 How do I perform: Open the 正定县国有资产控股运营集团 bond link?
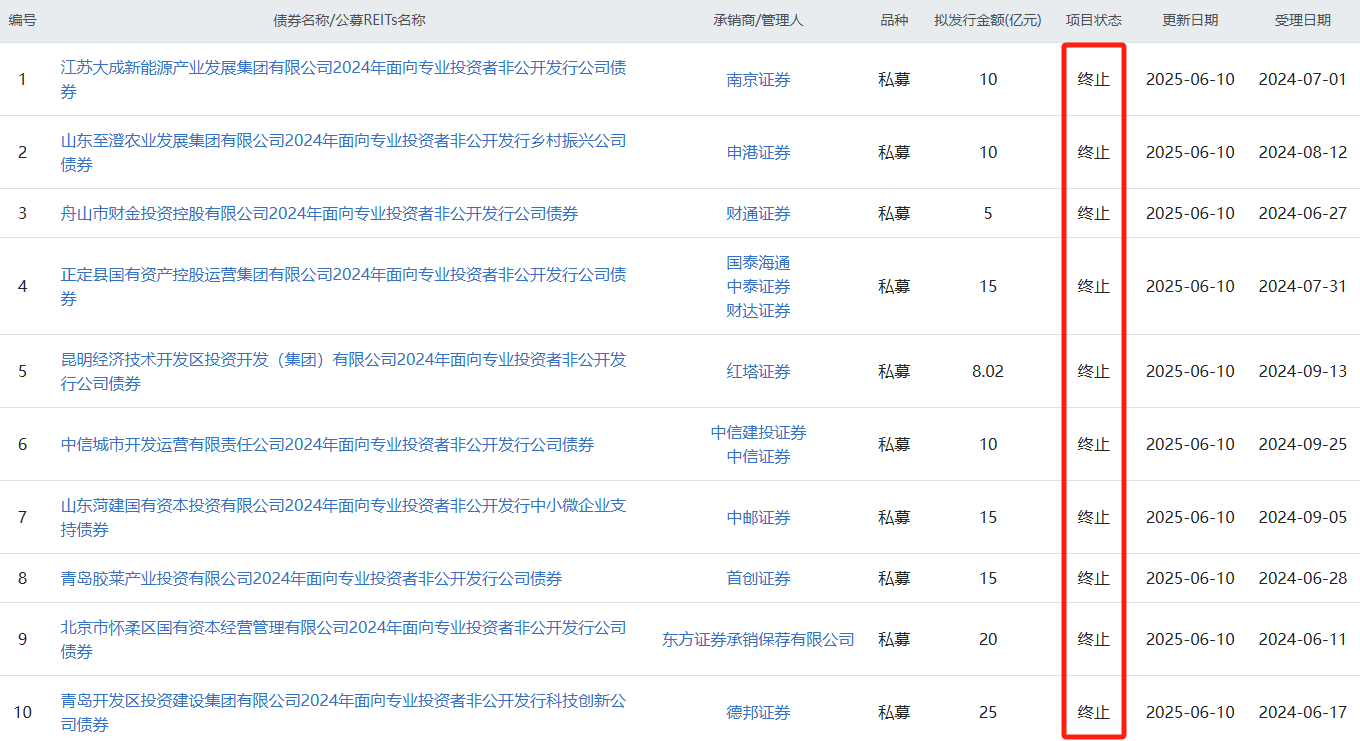344,286
